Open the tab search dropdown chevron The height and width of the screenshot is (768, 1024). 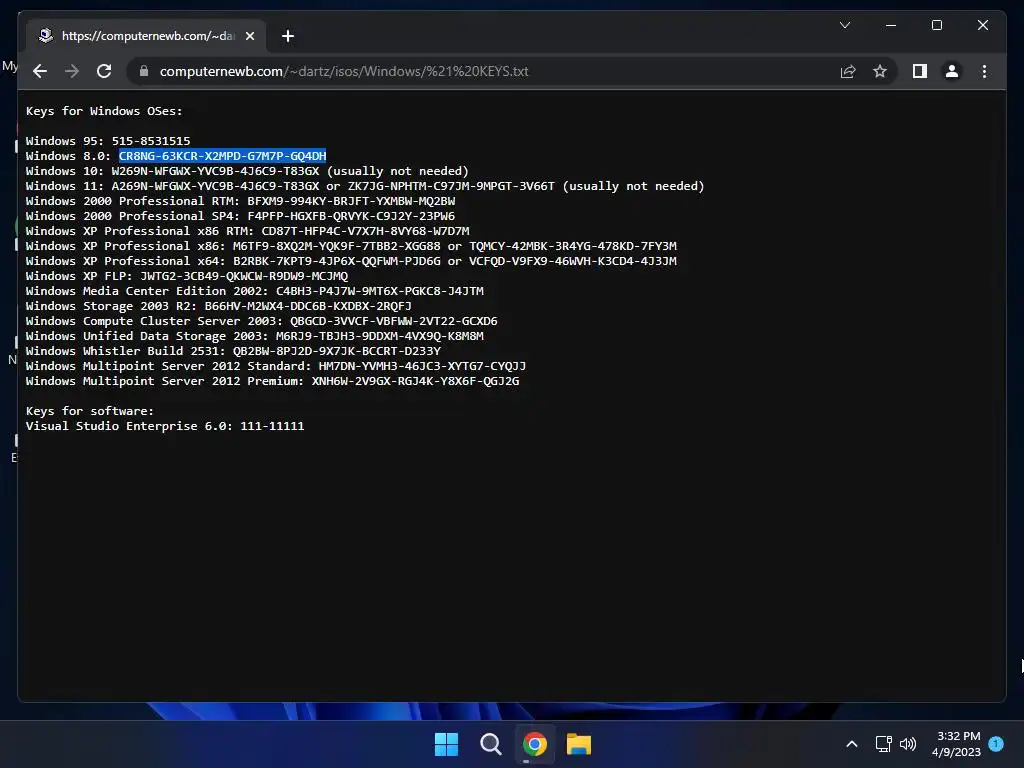click(x=844, y=25)
